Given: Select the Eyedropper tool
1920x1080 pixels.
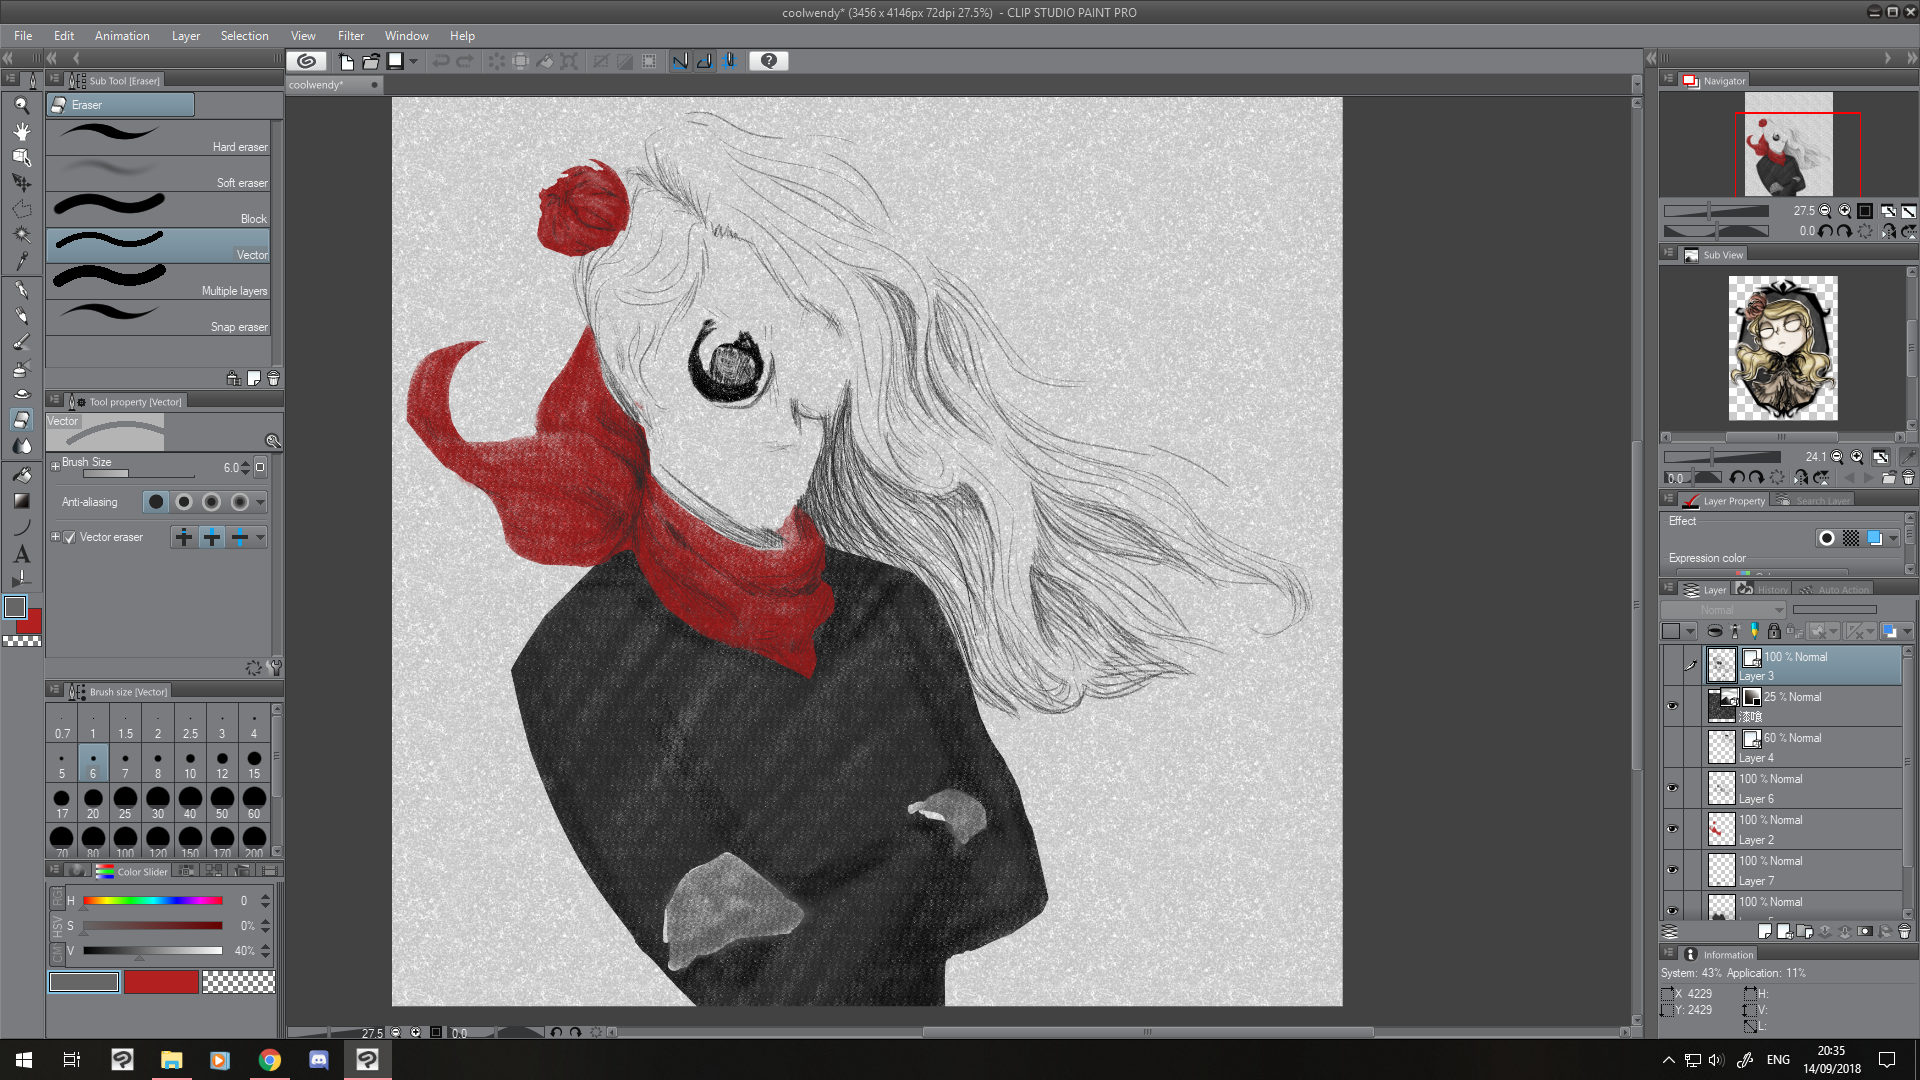Looking at the screenshot, I should [21, 260].
